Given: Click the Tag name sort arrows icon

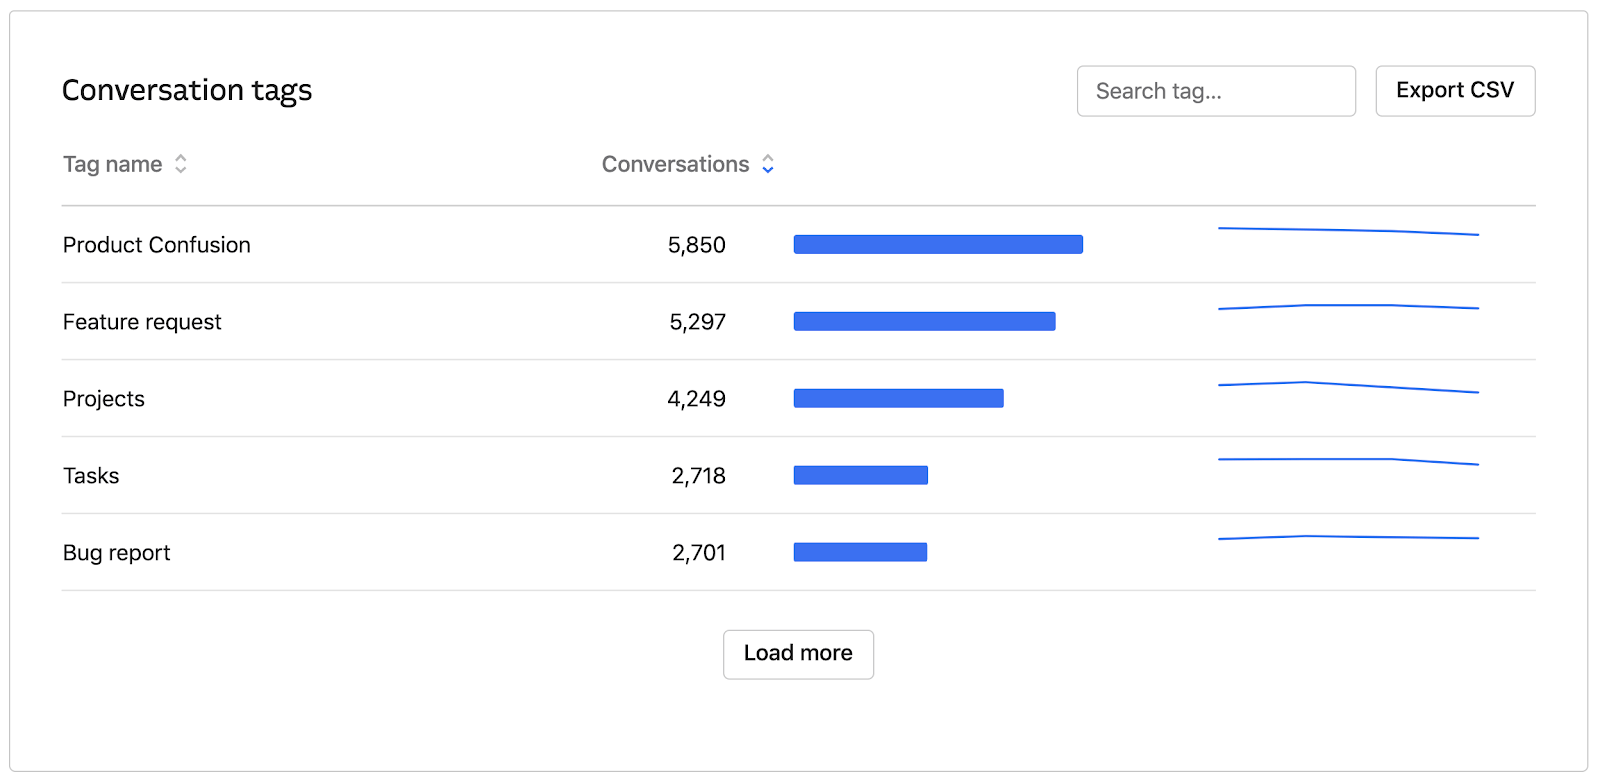Looking at the screenshot, I should pyautogui.click(x=181, y=164).
